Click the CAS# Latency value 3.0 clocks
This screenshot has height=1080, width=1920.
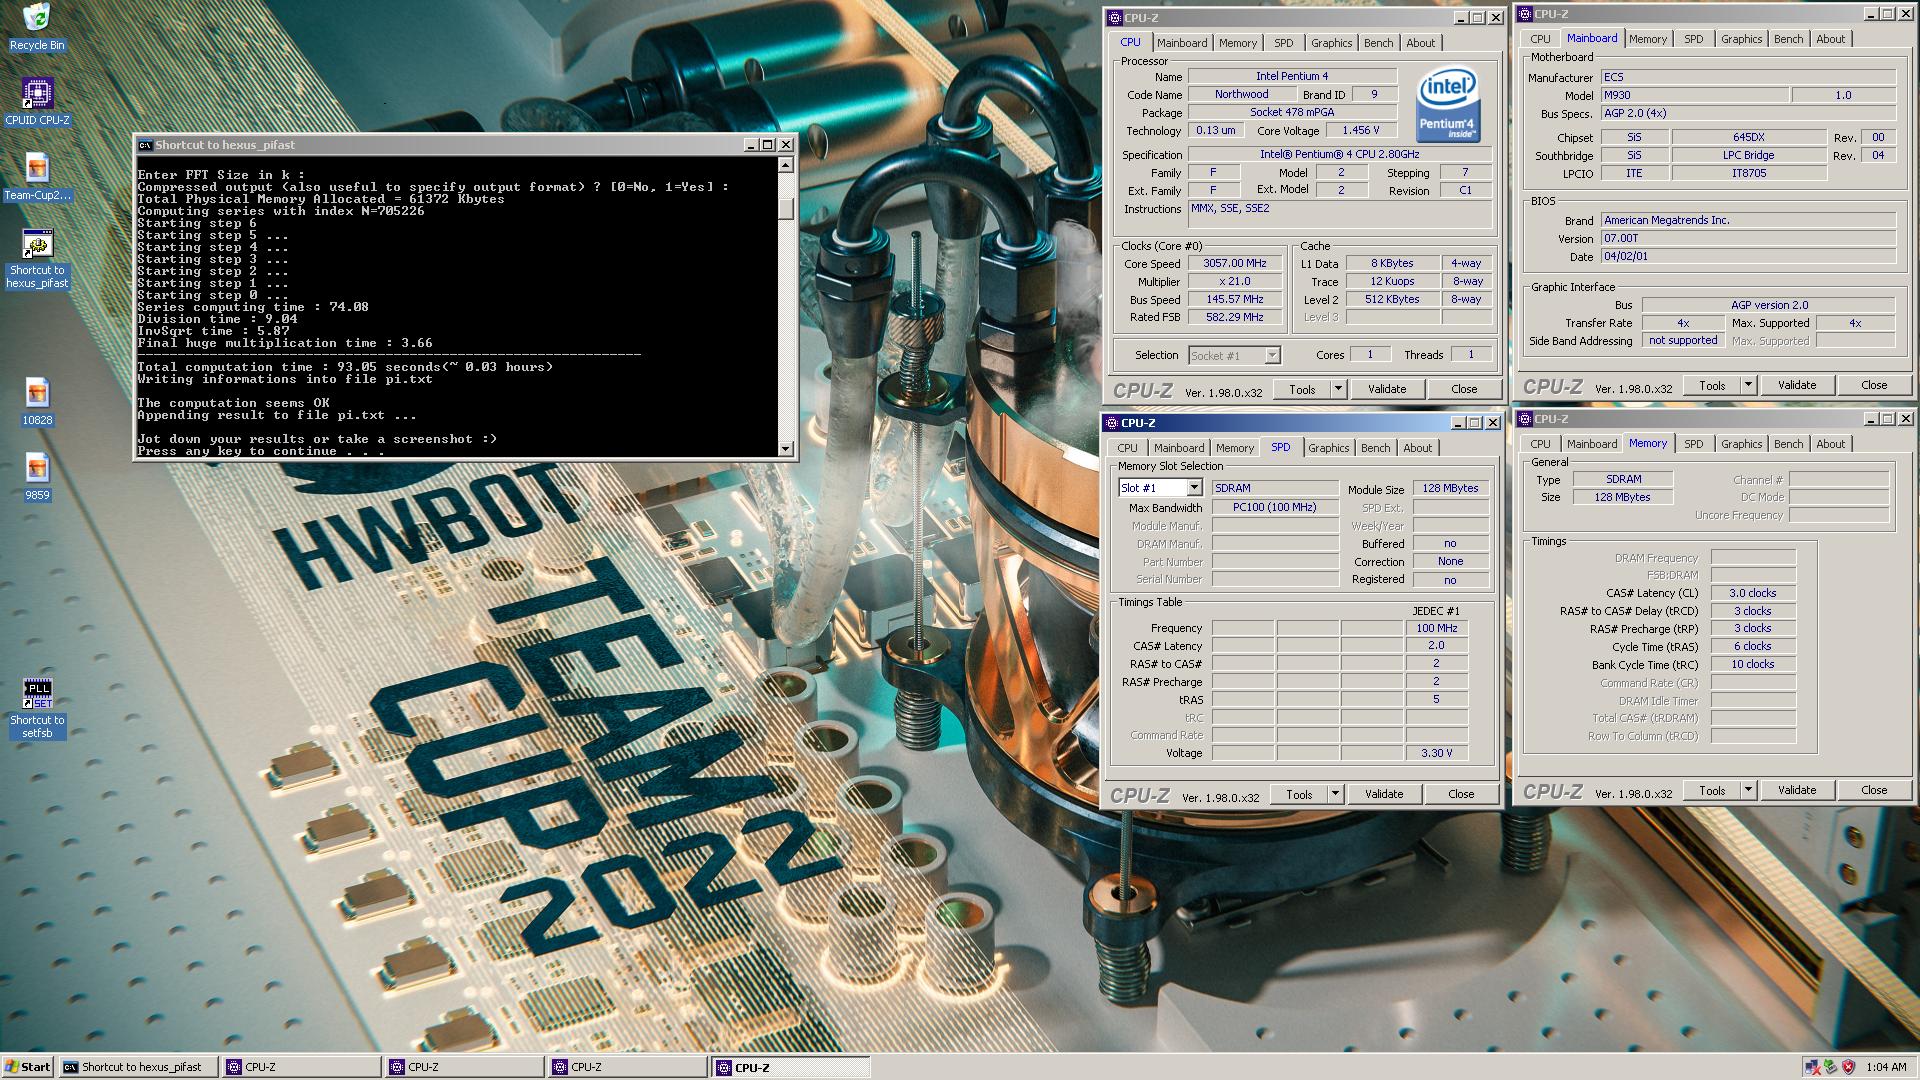tap(1752, 593)
